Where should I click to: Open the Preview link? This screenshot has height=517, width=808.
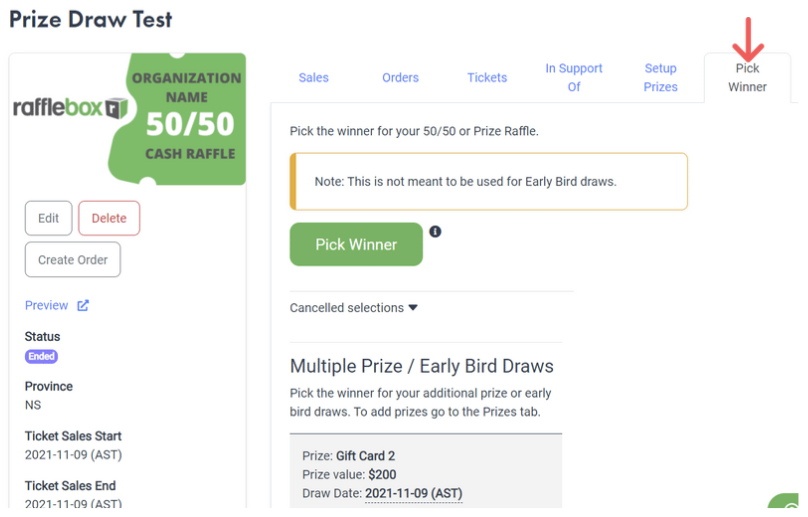(x=46, y=305)
